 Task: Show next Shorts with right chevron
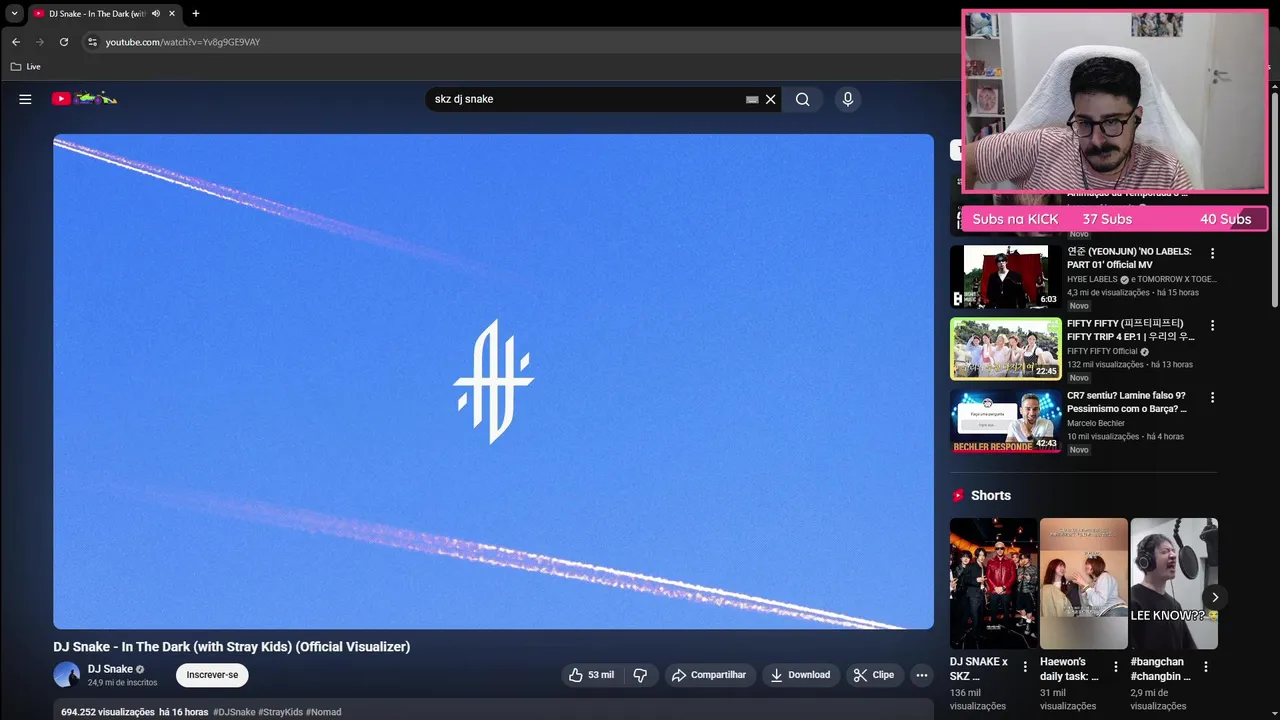tap(1215, 598)
